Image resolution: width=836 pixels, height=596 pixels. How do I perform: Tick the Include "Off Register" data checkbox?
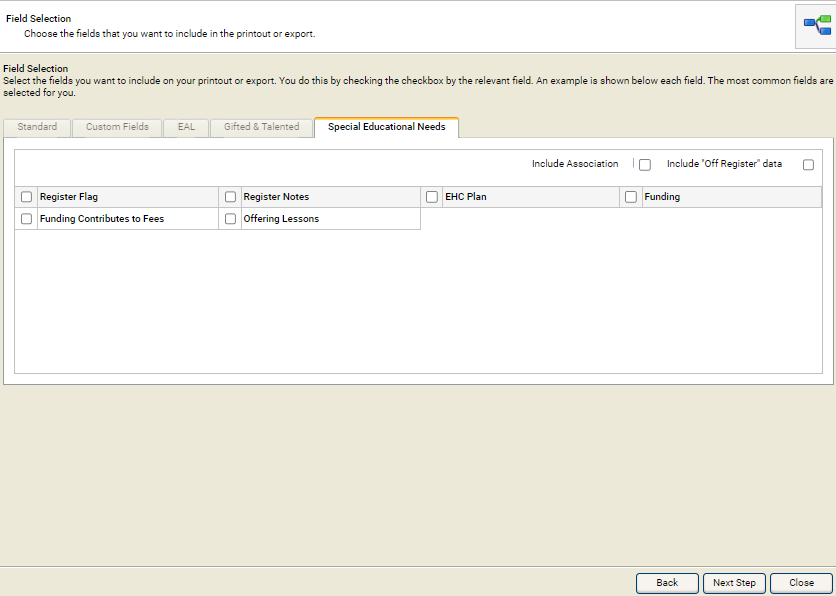tap(808, 165)
